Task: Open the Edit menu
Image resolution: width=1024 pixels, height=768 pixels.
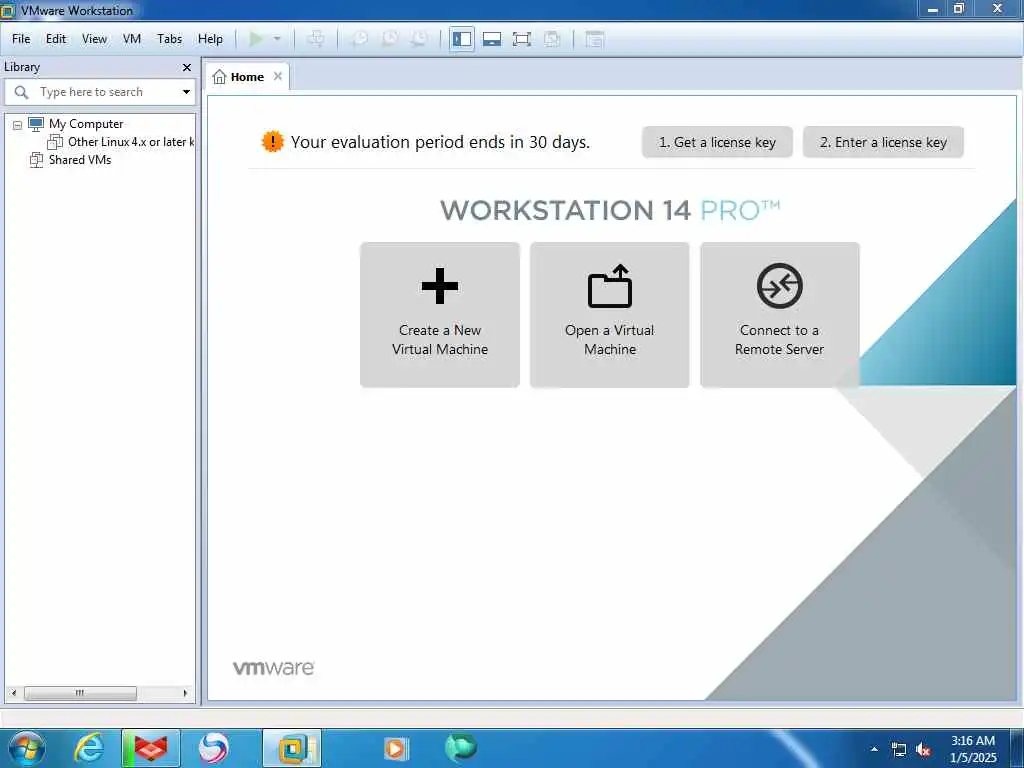Action: coord(56,39)
